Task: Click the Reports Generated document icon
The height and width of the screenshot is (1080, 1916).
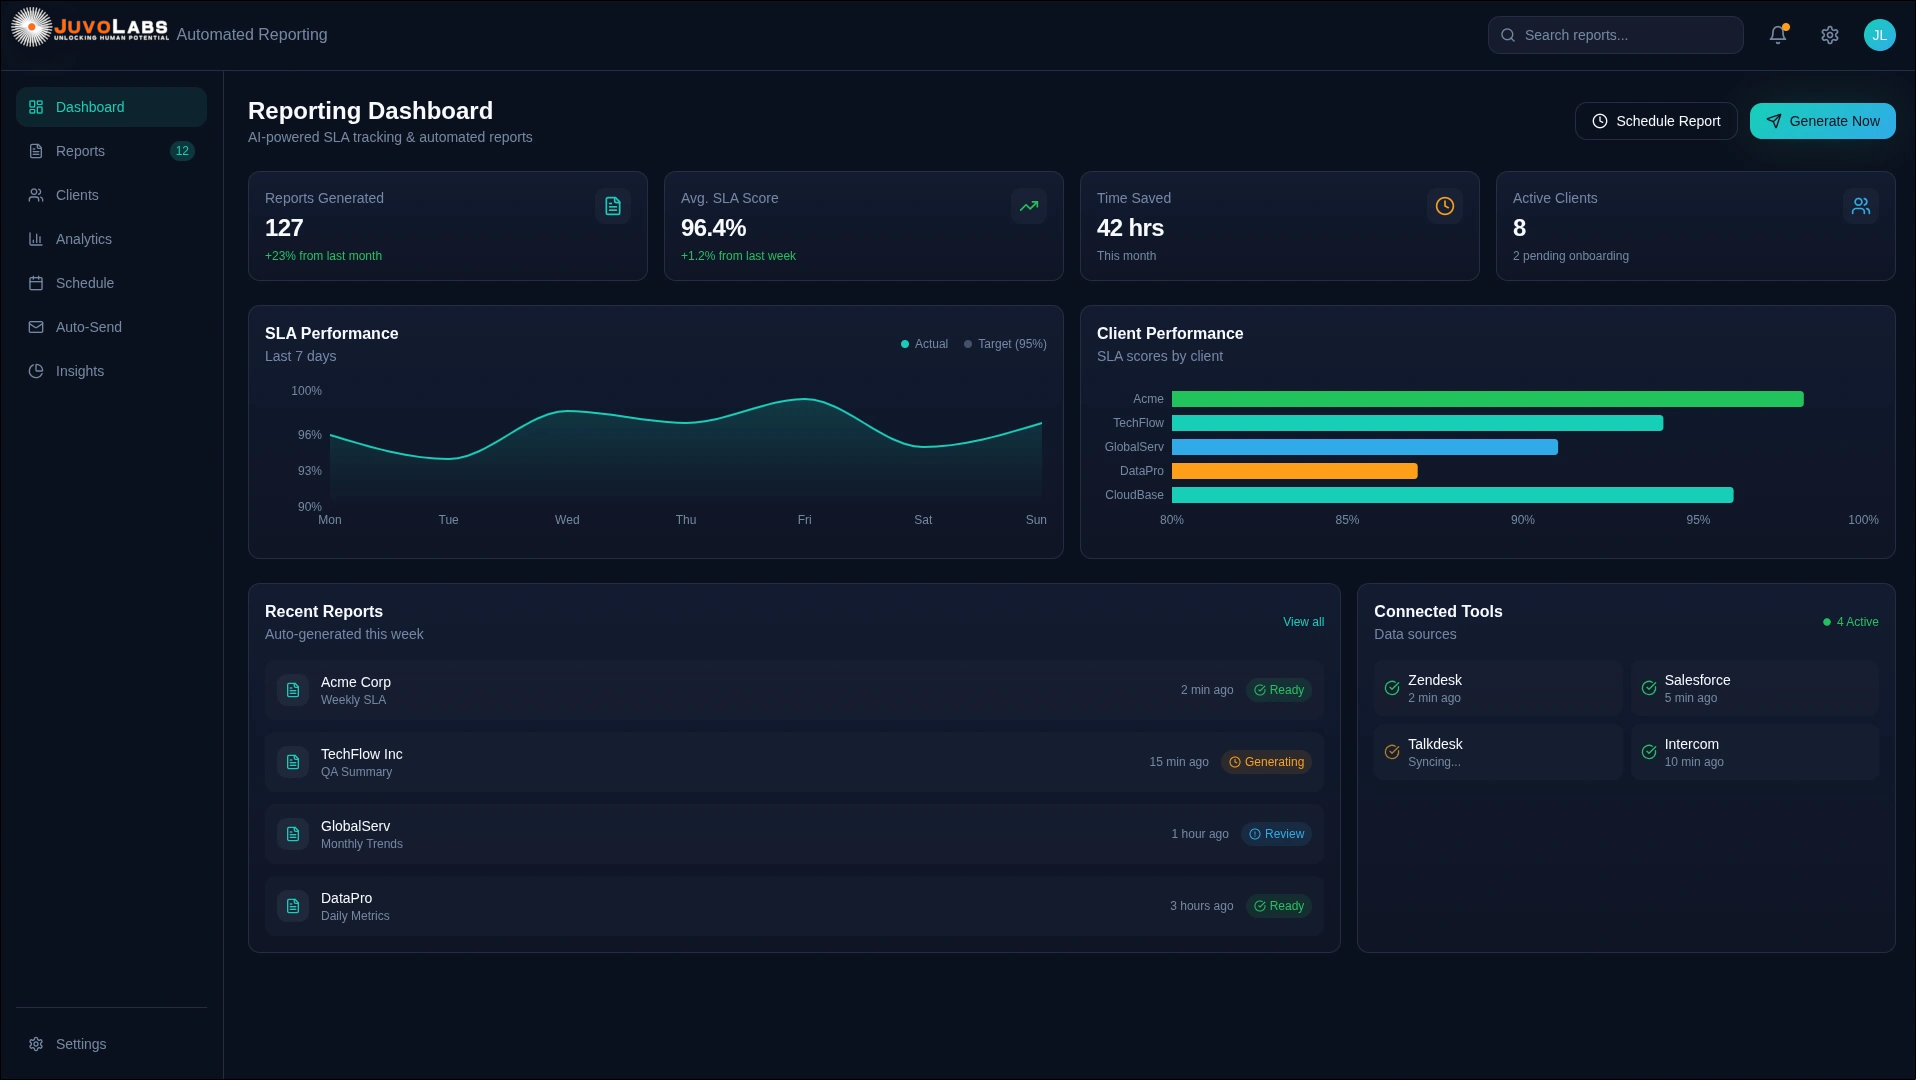Action: pos(612,206)
